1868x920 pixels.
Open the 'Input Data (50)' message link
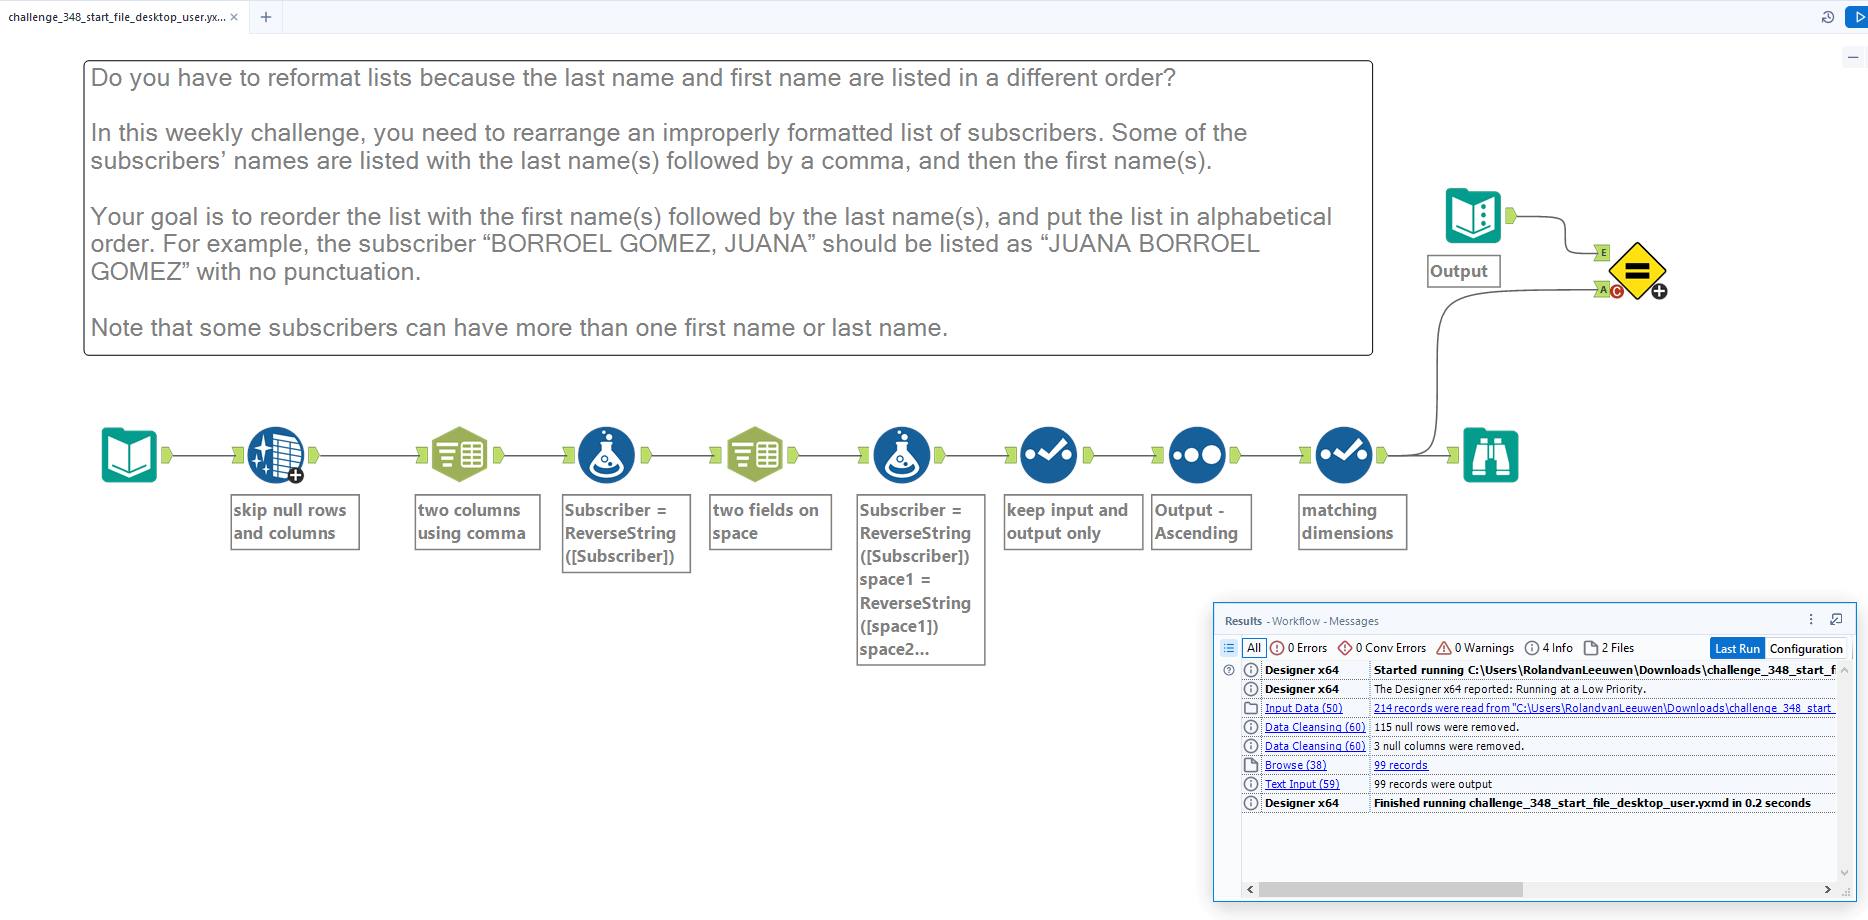coord(1304,707)
